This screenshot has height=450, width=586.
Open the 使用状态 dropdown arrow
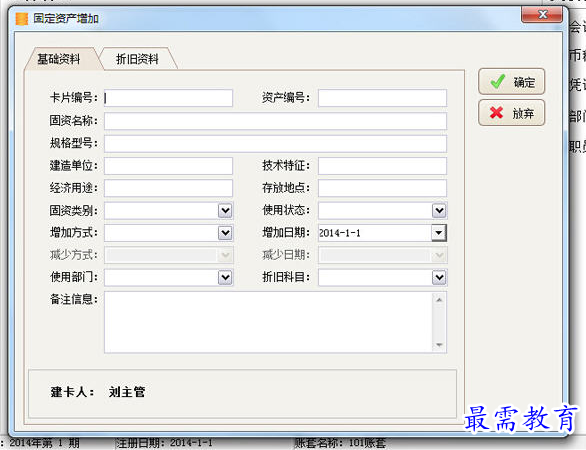(x=439, y=210)
